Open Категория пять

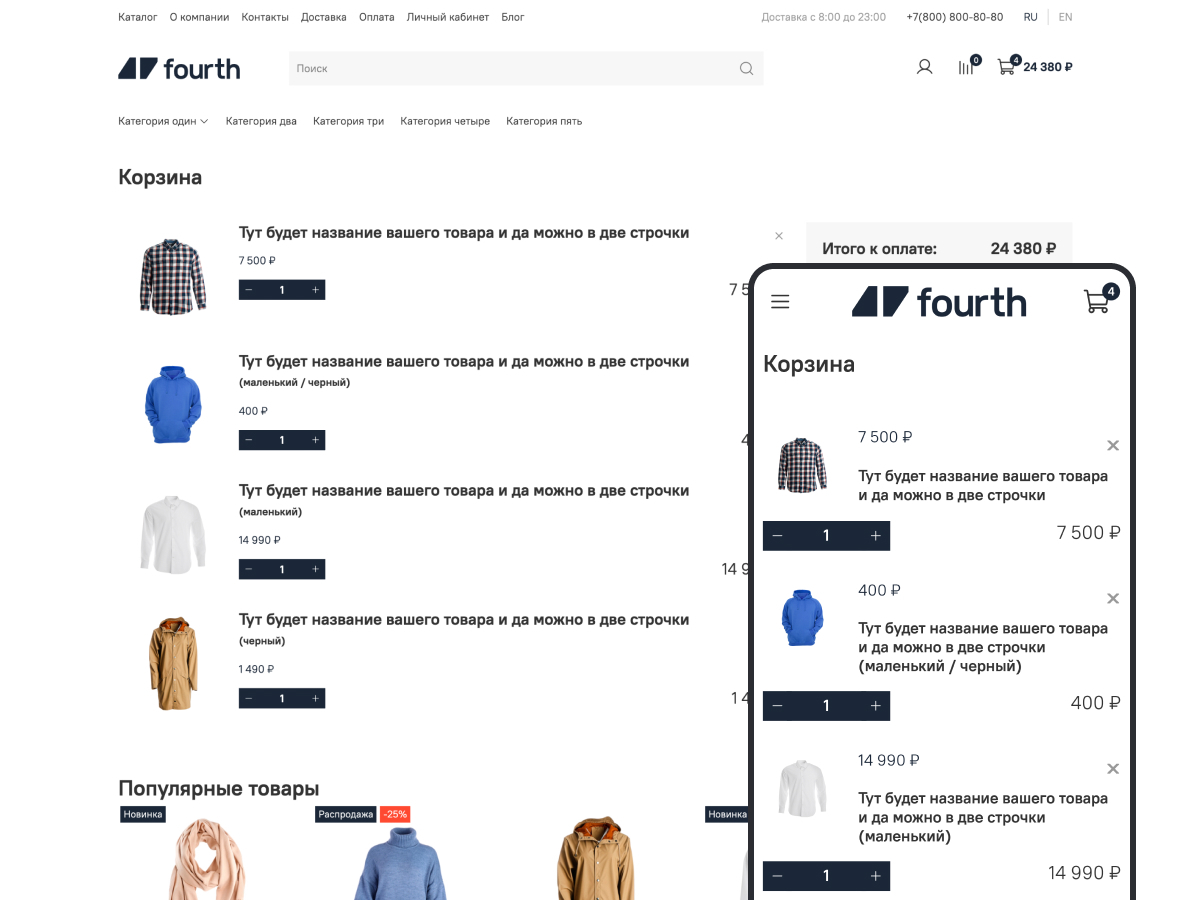[544, 121]
